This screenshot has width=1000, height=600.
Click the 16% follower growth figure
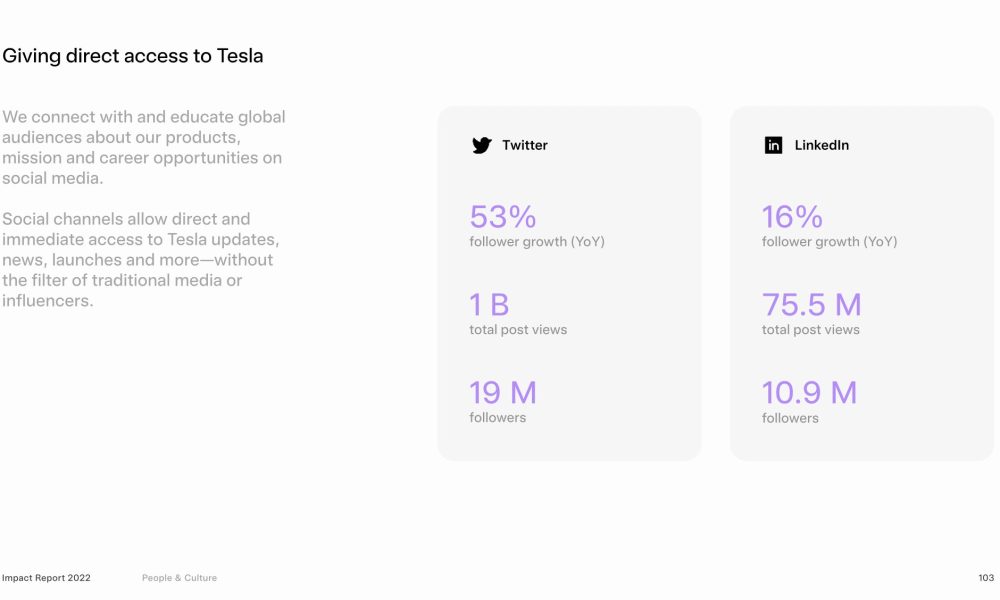pos(792,217)
